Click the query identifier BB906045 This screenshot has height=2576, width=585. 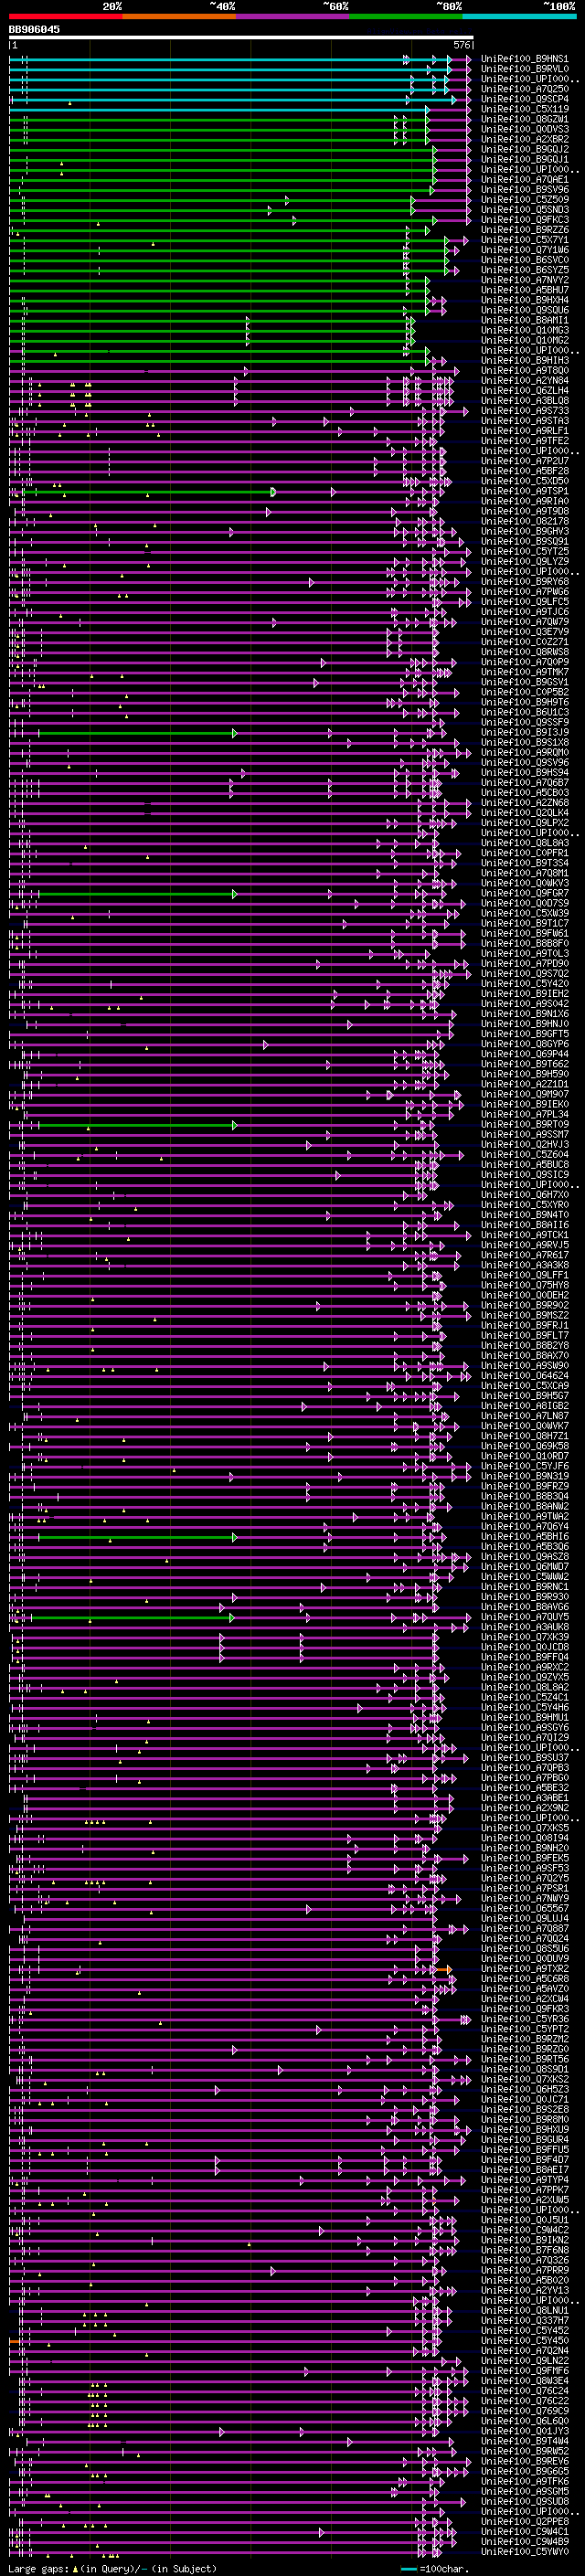click(x=34, y=30)
